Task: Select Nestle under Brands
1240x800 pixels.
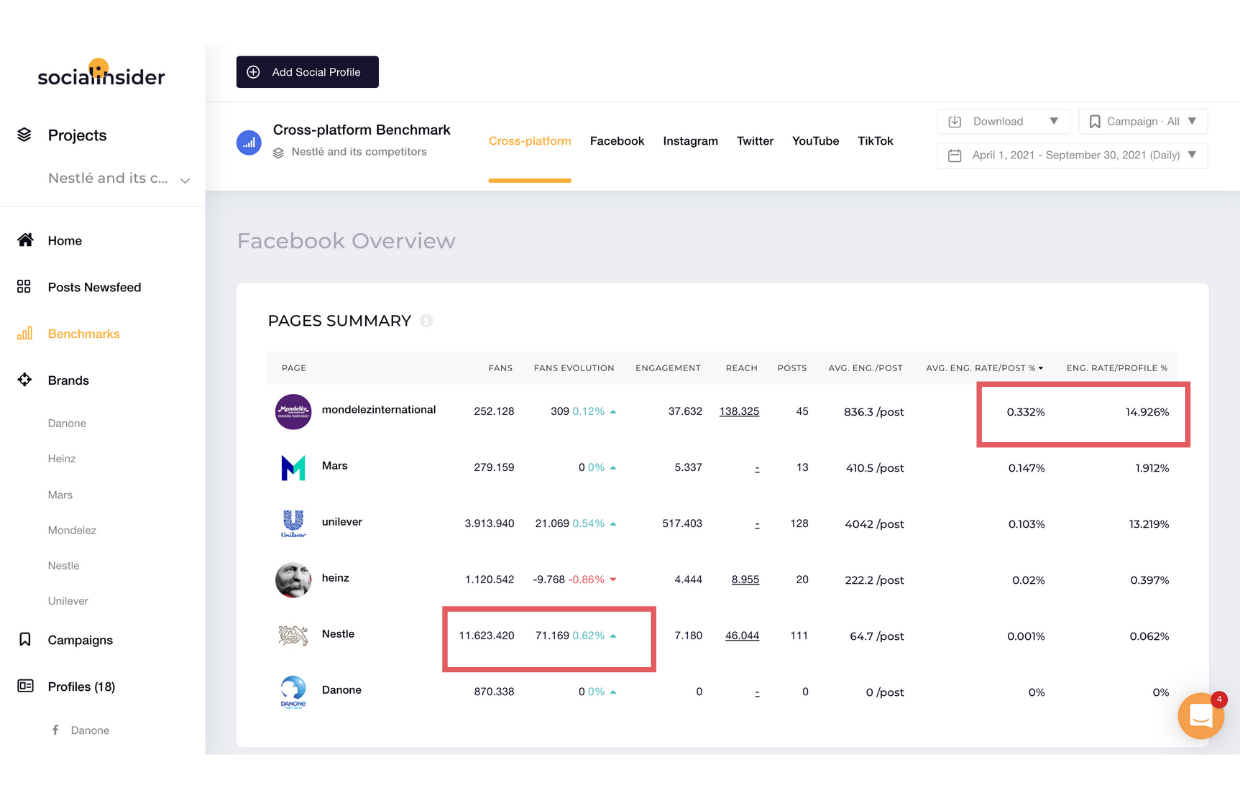Action: (x=63, y=566)
